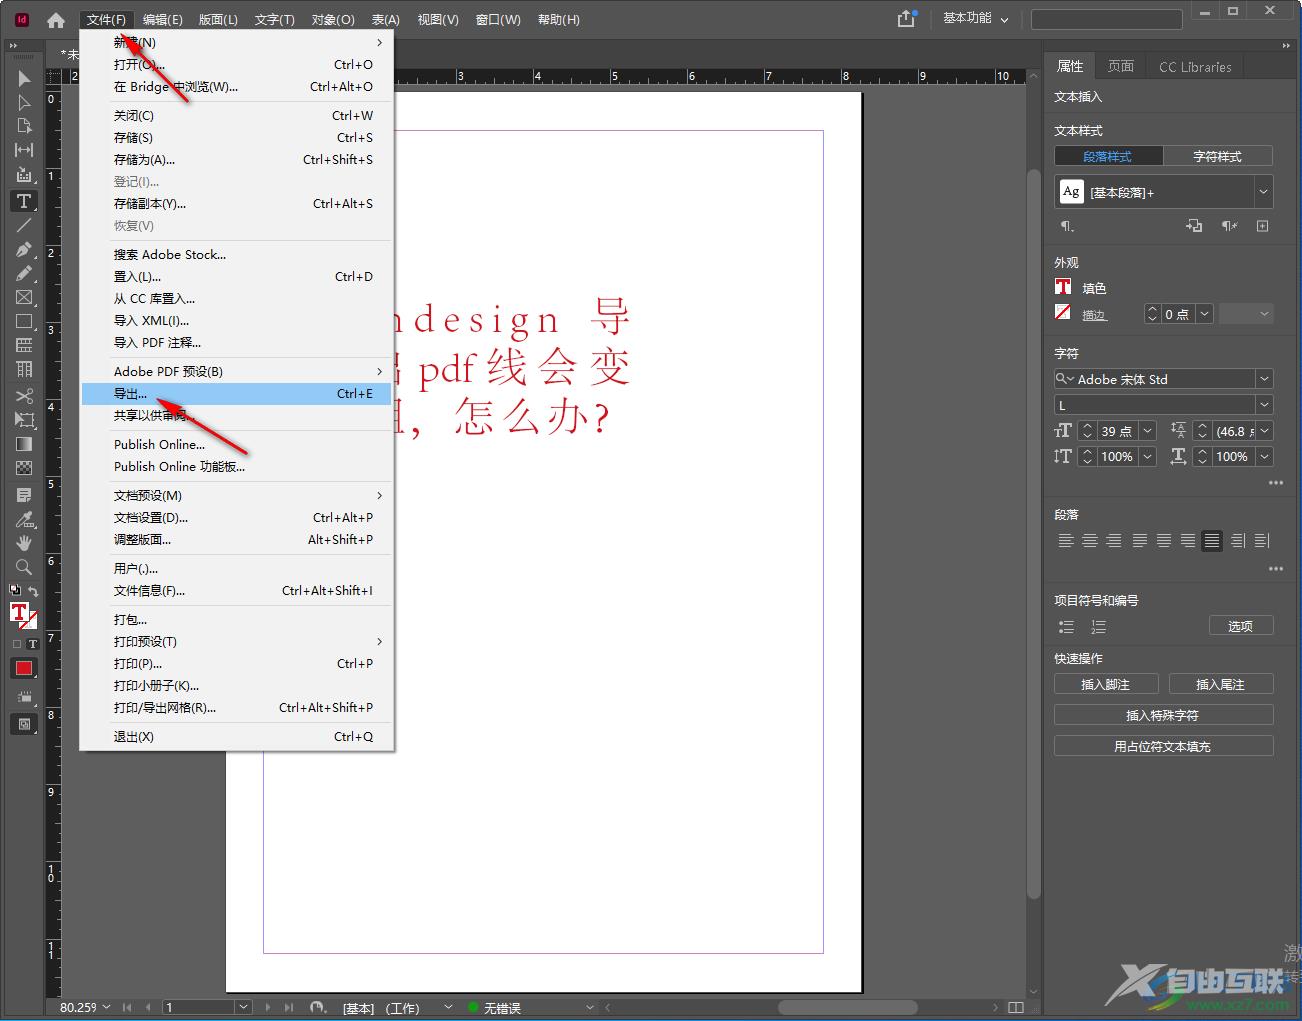Click stroke none swatch in properties
1302x1021 pixels.
pos(1063,313)
